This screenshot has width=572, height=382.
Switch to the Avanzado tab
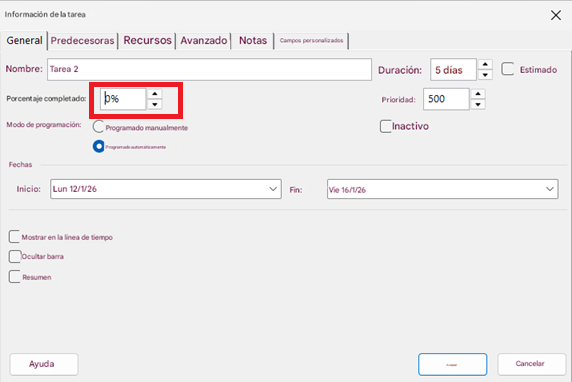tap(204, 40)
